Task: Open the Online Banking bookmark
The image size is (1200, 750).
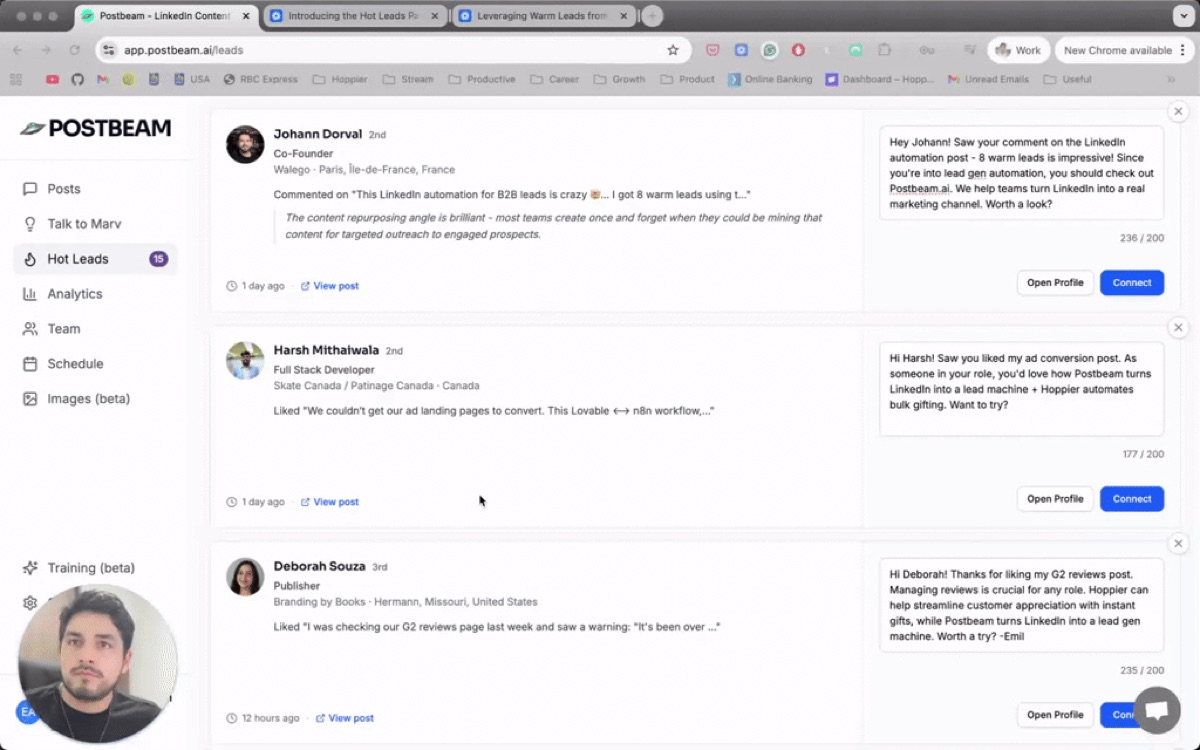Action: (x=770, y=79)
